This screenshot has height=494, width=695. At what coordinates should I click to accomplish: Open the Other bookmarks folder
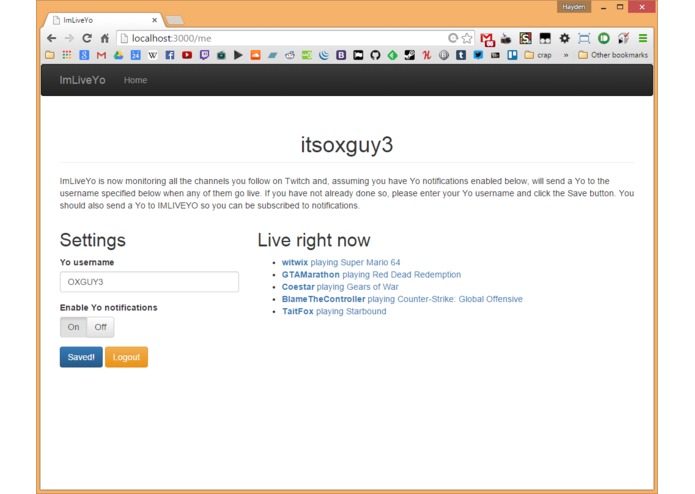click(x=613, y=55)
